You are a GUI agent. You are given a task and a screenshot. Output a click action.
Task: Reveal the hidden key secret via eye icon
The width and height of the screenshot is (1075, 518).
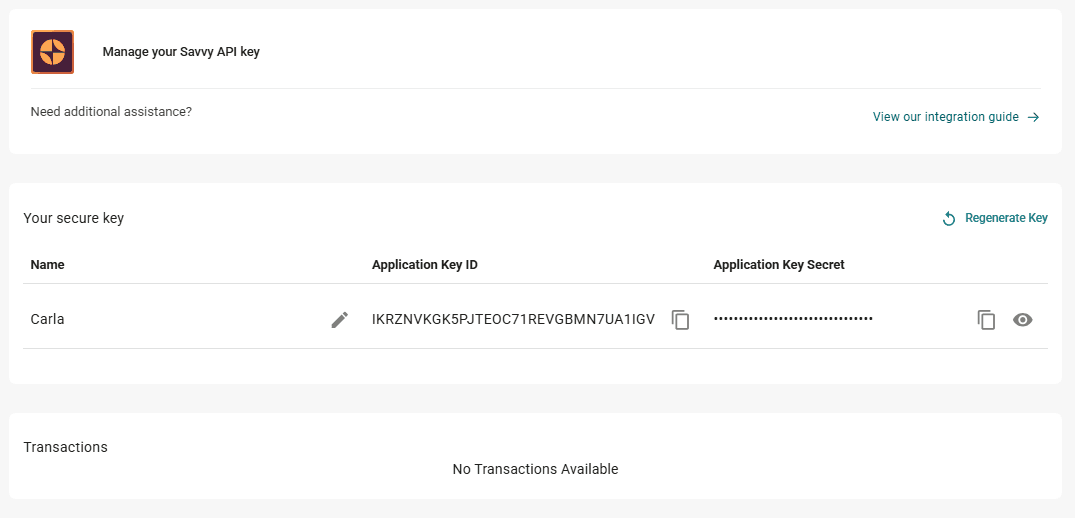[x=1022, y=320]
